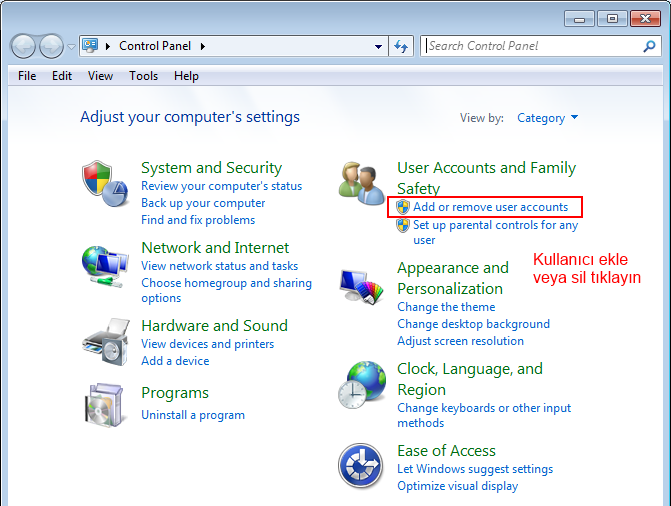Screen dimensions: 671x506
Task: Open Network and Internet heading
Action: tap(215, 248)
